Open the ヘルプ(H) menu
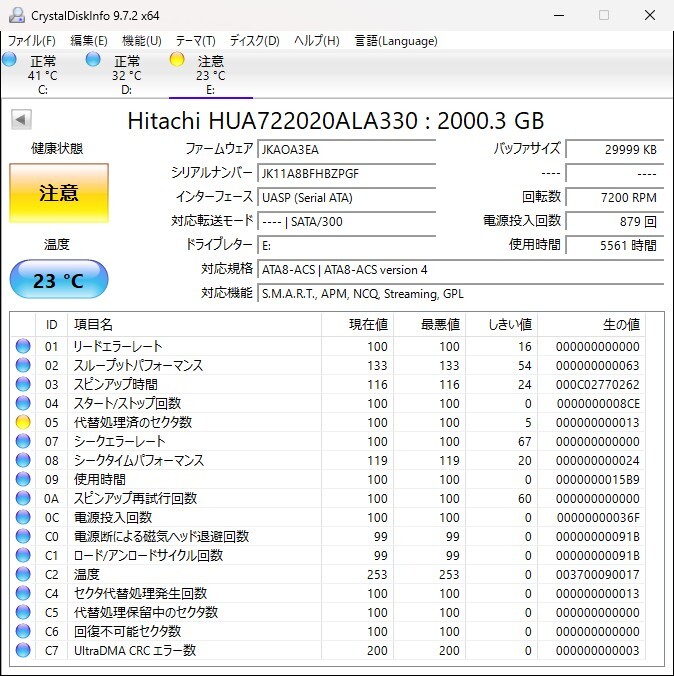674x676 pixels. tap(317, 41)
